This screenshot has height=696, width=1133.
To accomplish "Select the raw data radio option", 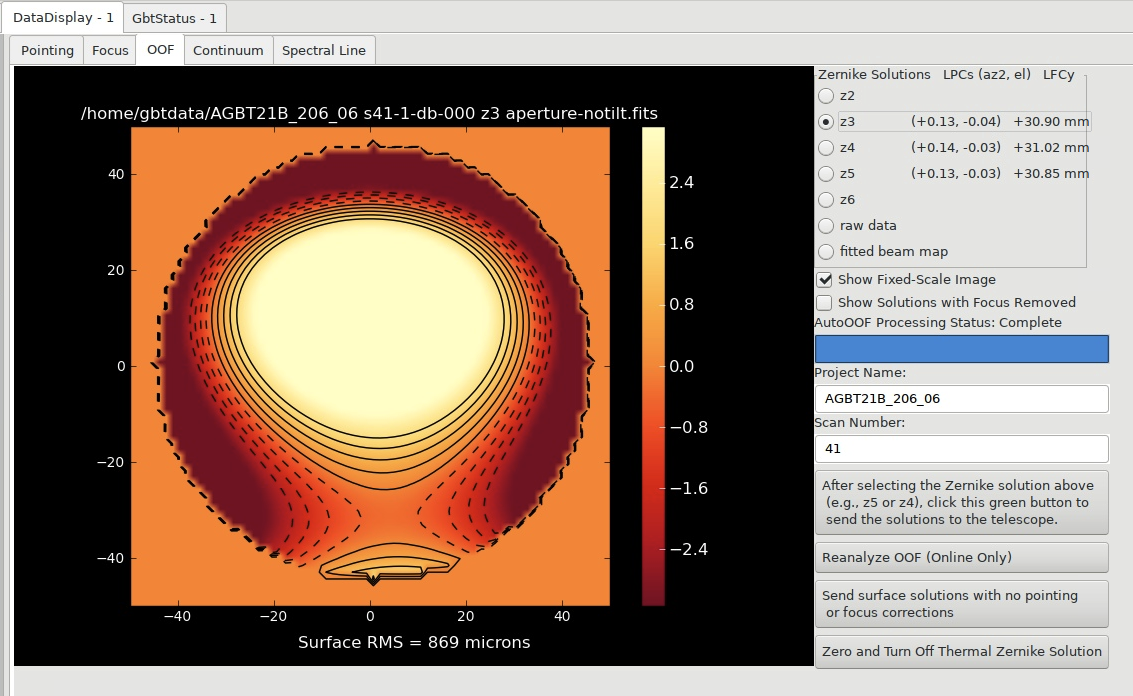I will 826,225.
